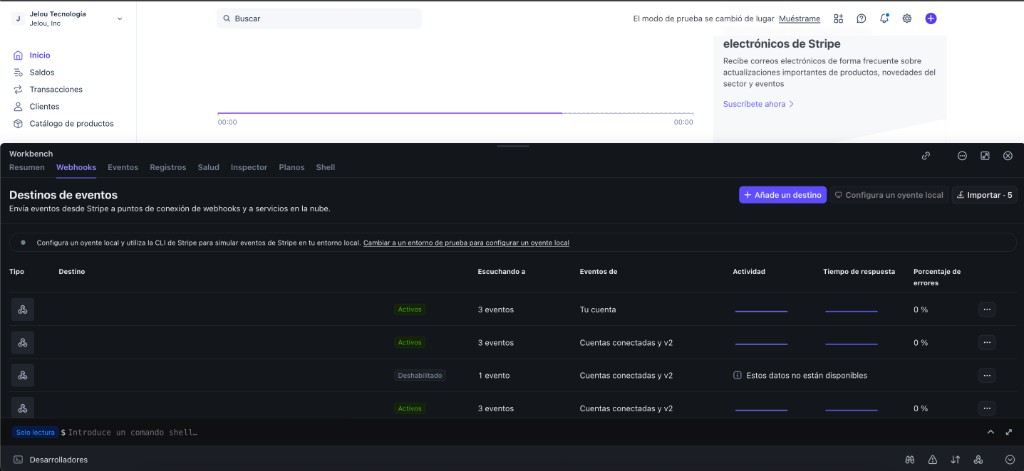Click the Añade un destino button
The height and width of the screenshot is (471, 1024).
click(x=782, y=195)
